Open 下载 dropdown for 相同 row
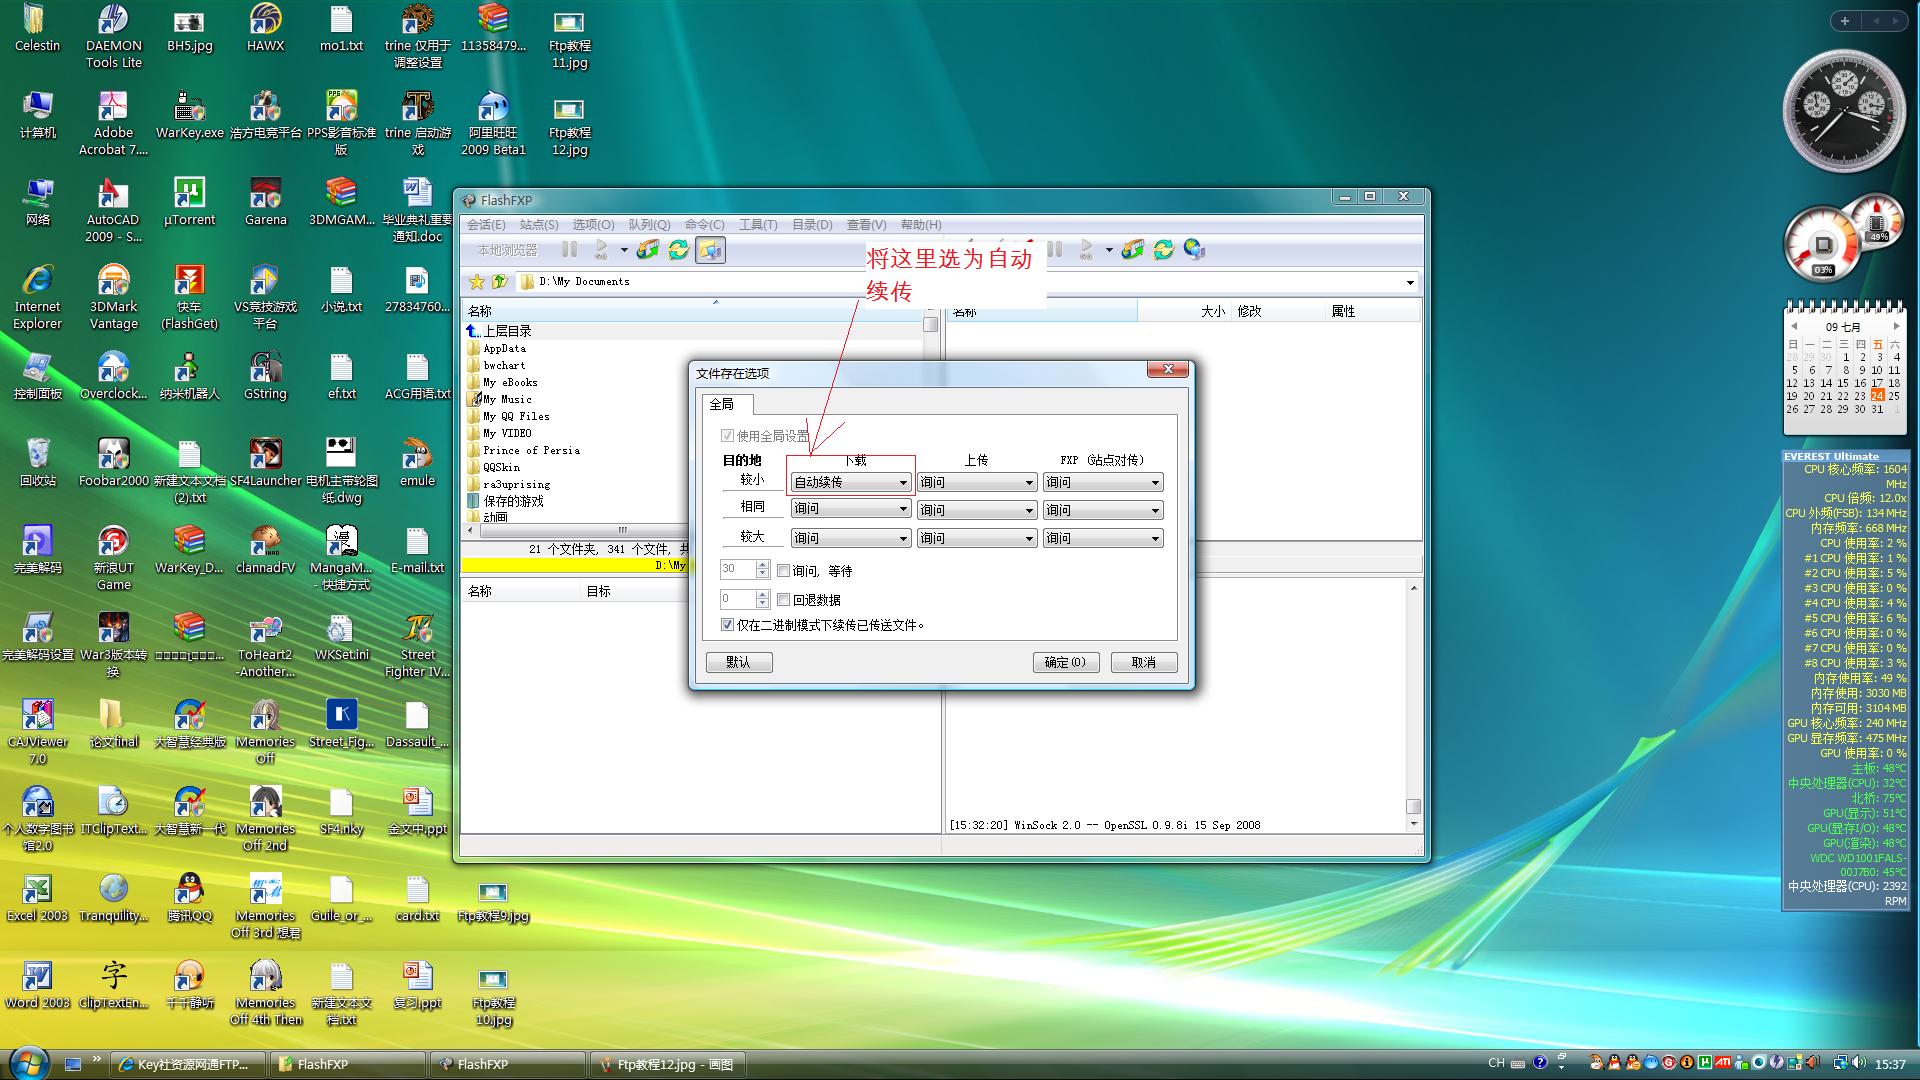The image size is (1920, 1080). coord(850,509)
